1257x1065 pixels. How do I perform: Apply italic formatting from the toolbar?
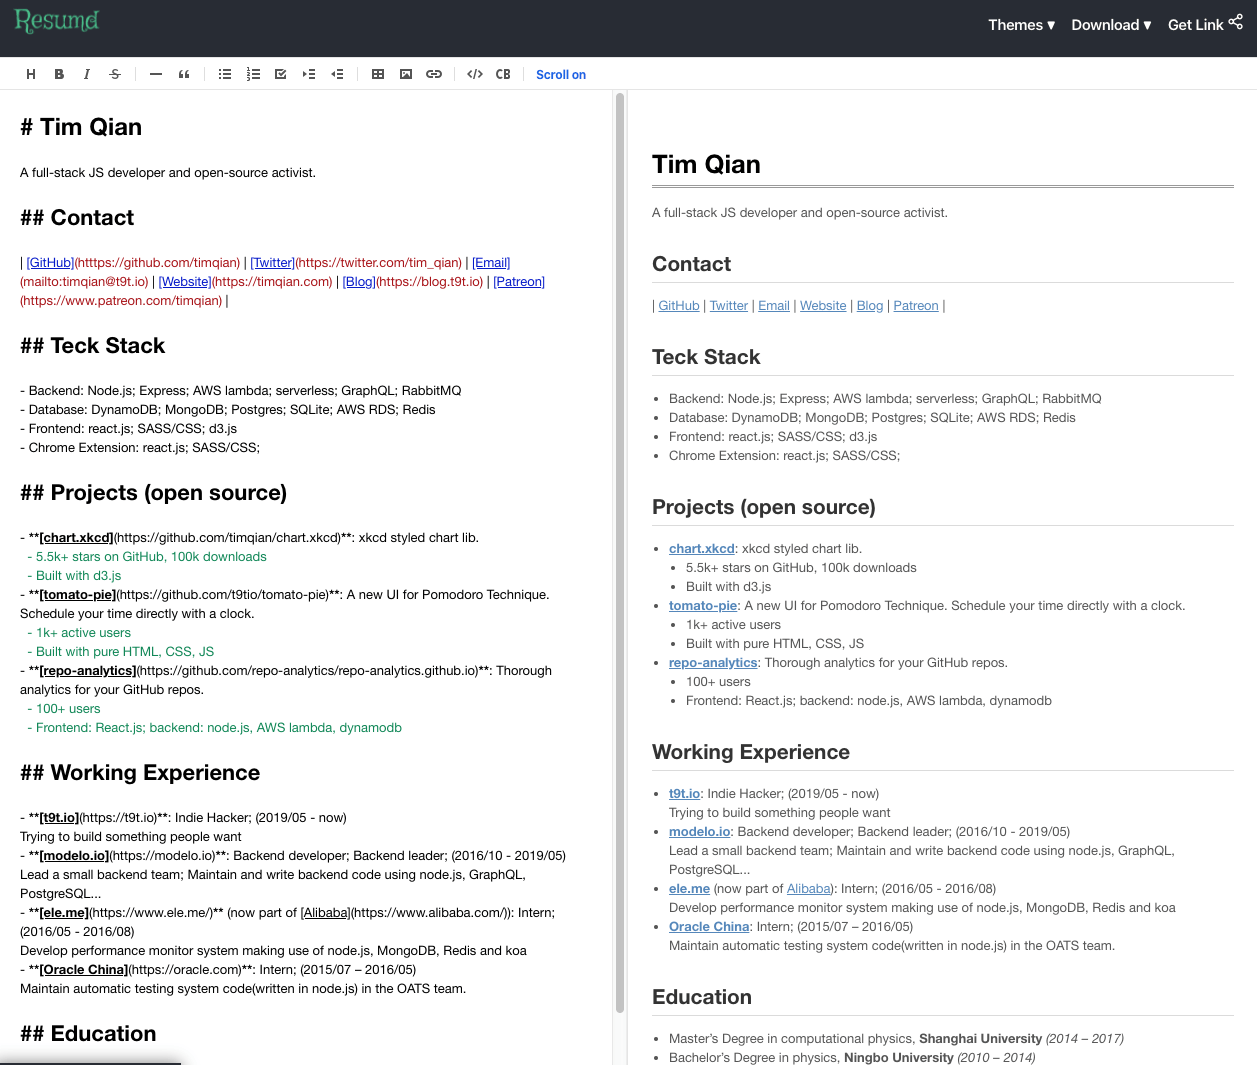coord(87,74)
